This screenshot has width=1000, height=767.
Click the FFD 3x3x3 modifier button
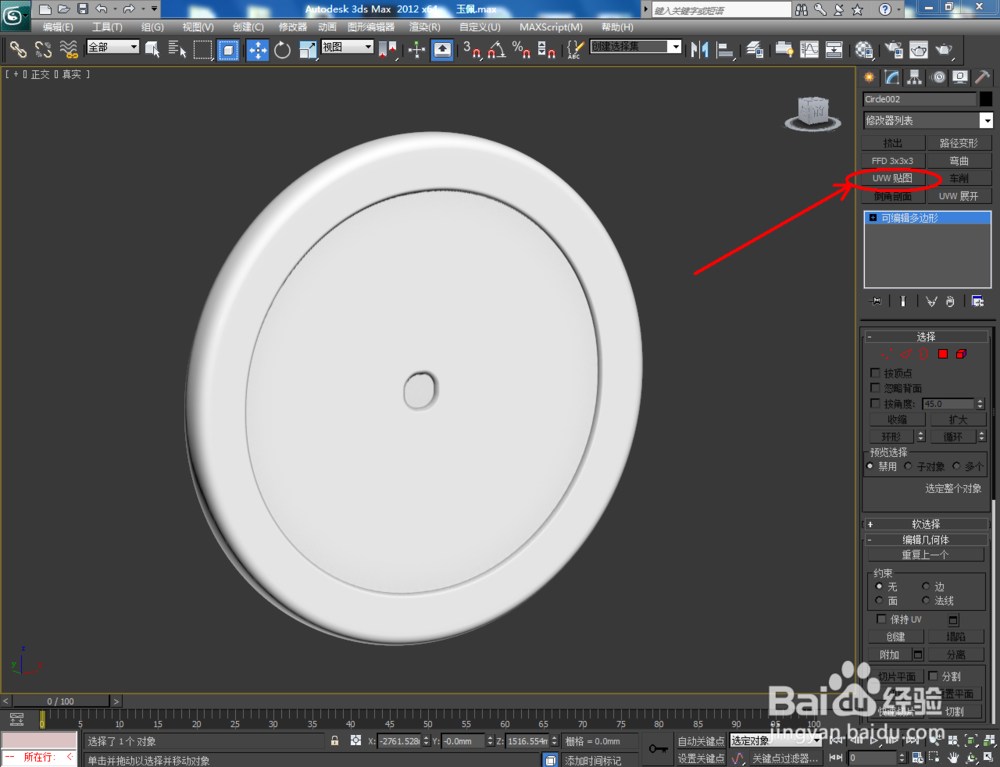coord(893,161)
